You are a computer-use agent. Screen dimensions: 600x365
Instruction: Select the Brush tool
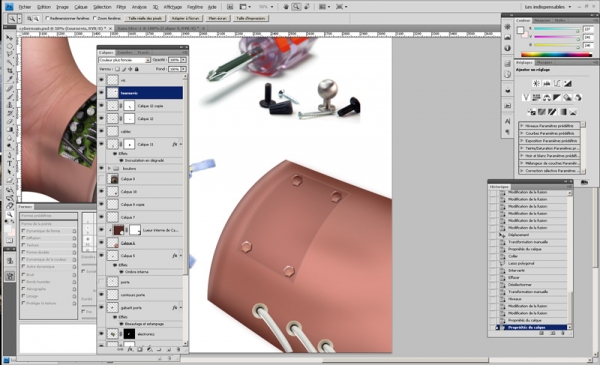(x=10, y=96)
